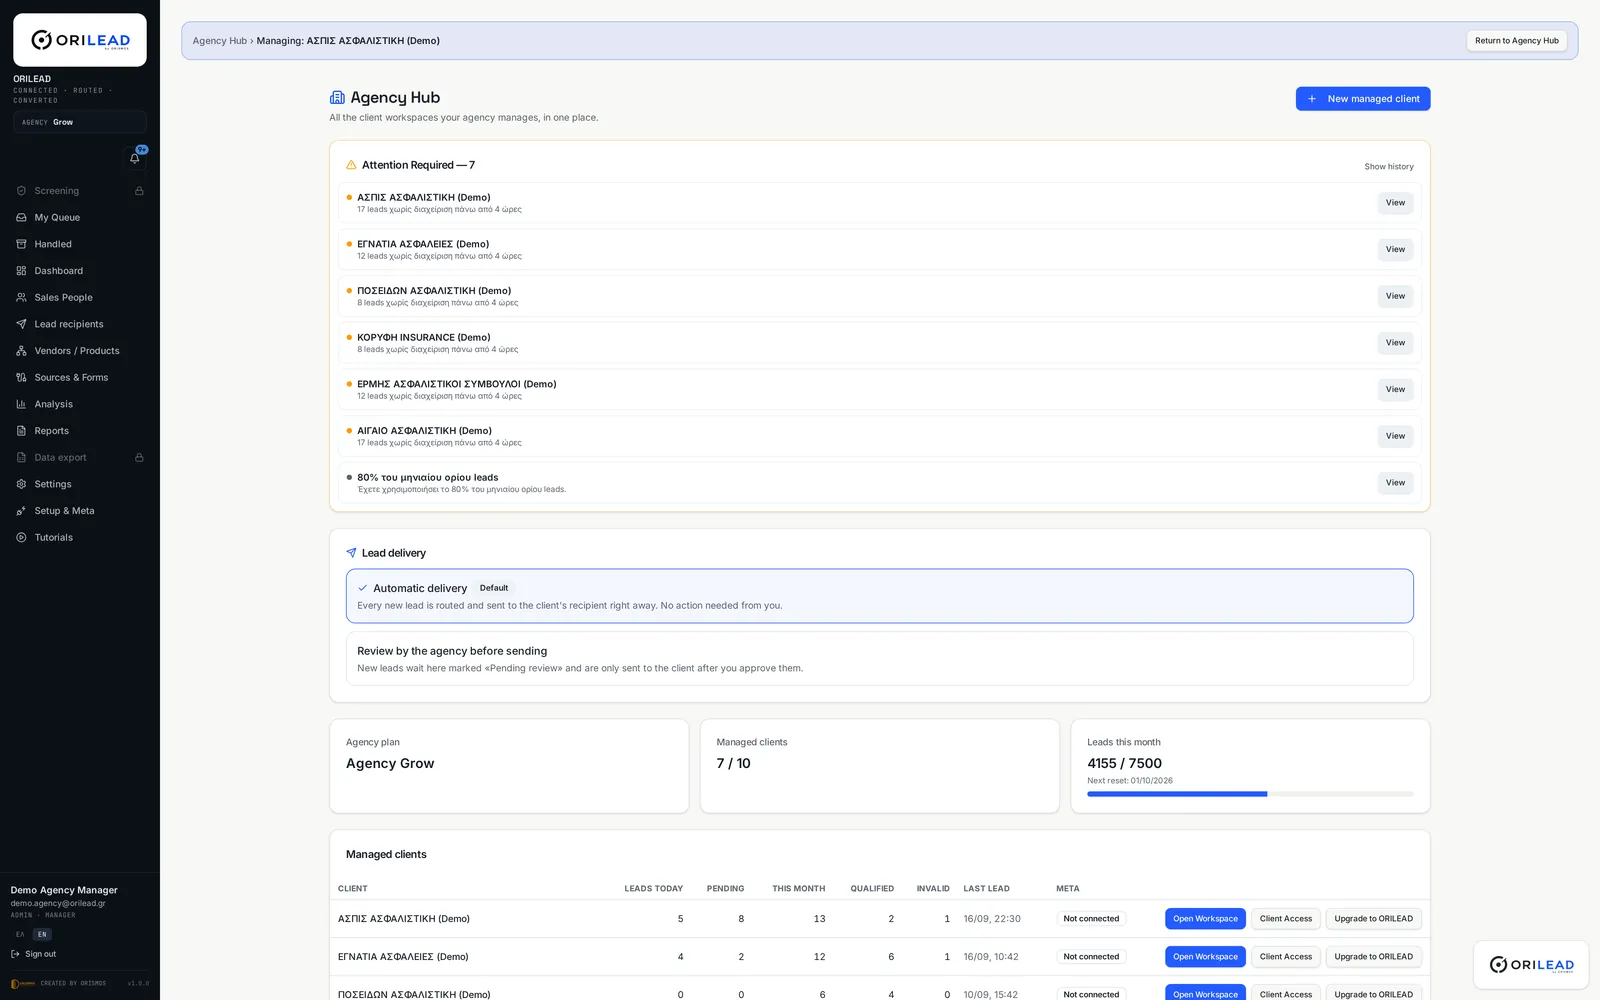Open Workspace for ΕΓΝΑΤΙΑ ΑΣΦΑΛΕΙΕΣ row

(x=1205, y=957)
